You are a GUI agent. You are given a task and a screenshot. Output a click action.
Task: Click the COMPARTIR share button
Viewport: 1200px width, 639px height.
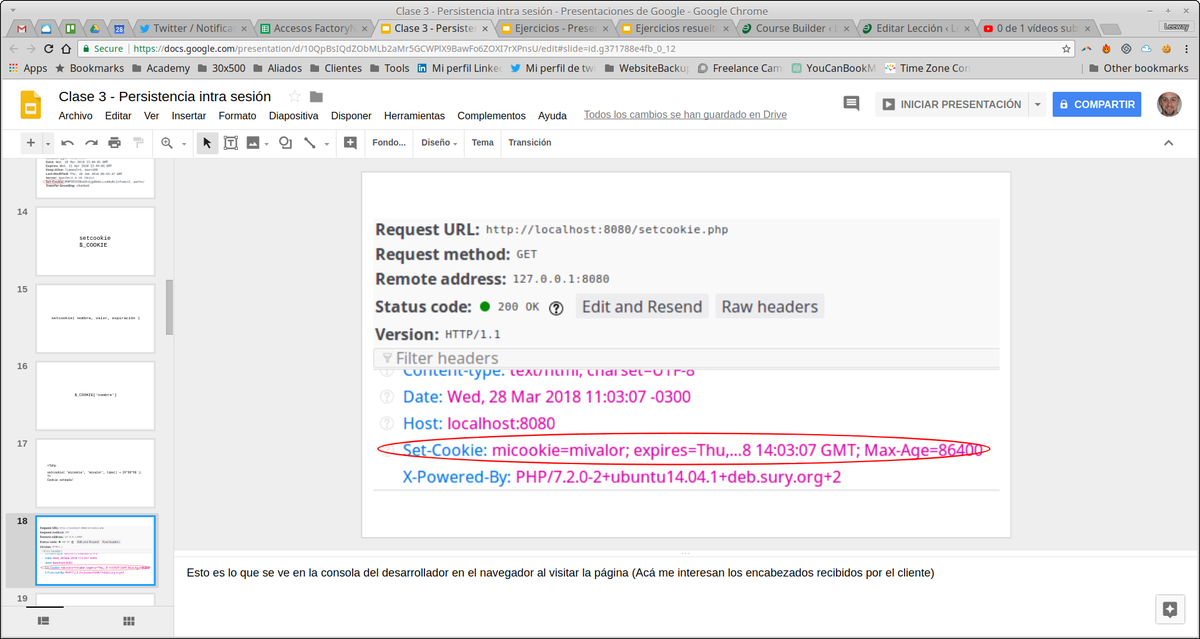pyautogui.click(x=1096, y=104)
